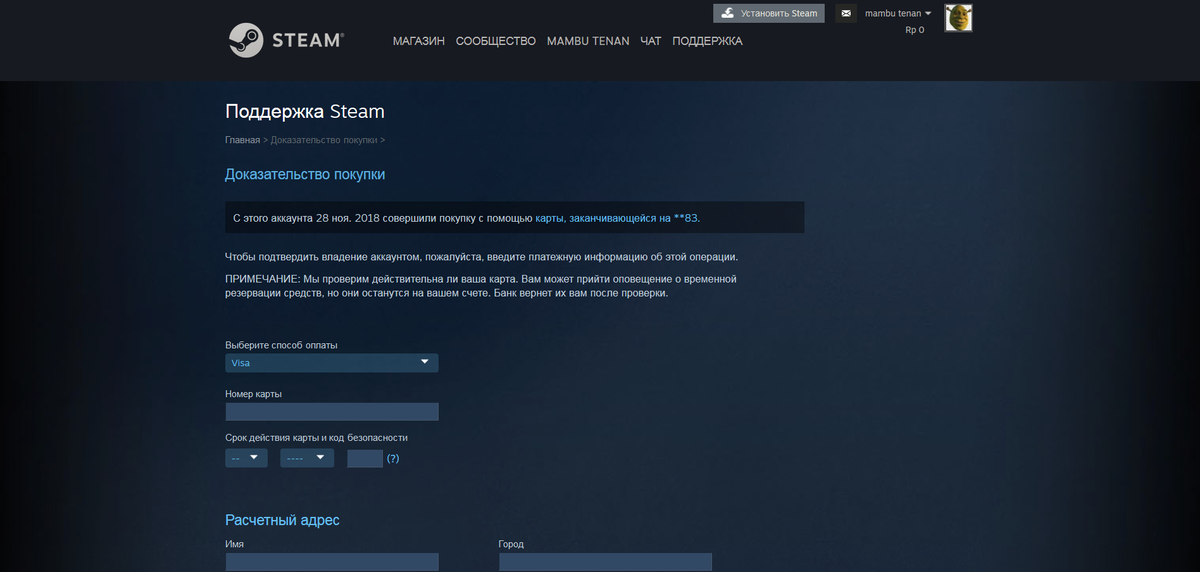Screen dimensions: 1200x572
Task: Focus the Город input field
Action: (x=605, y=562)
